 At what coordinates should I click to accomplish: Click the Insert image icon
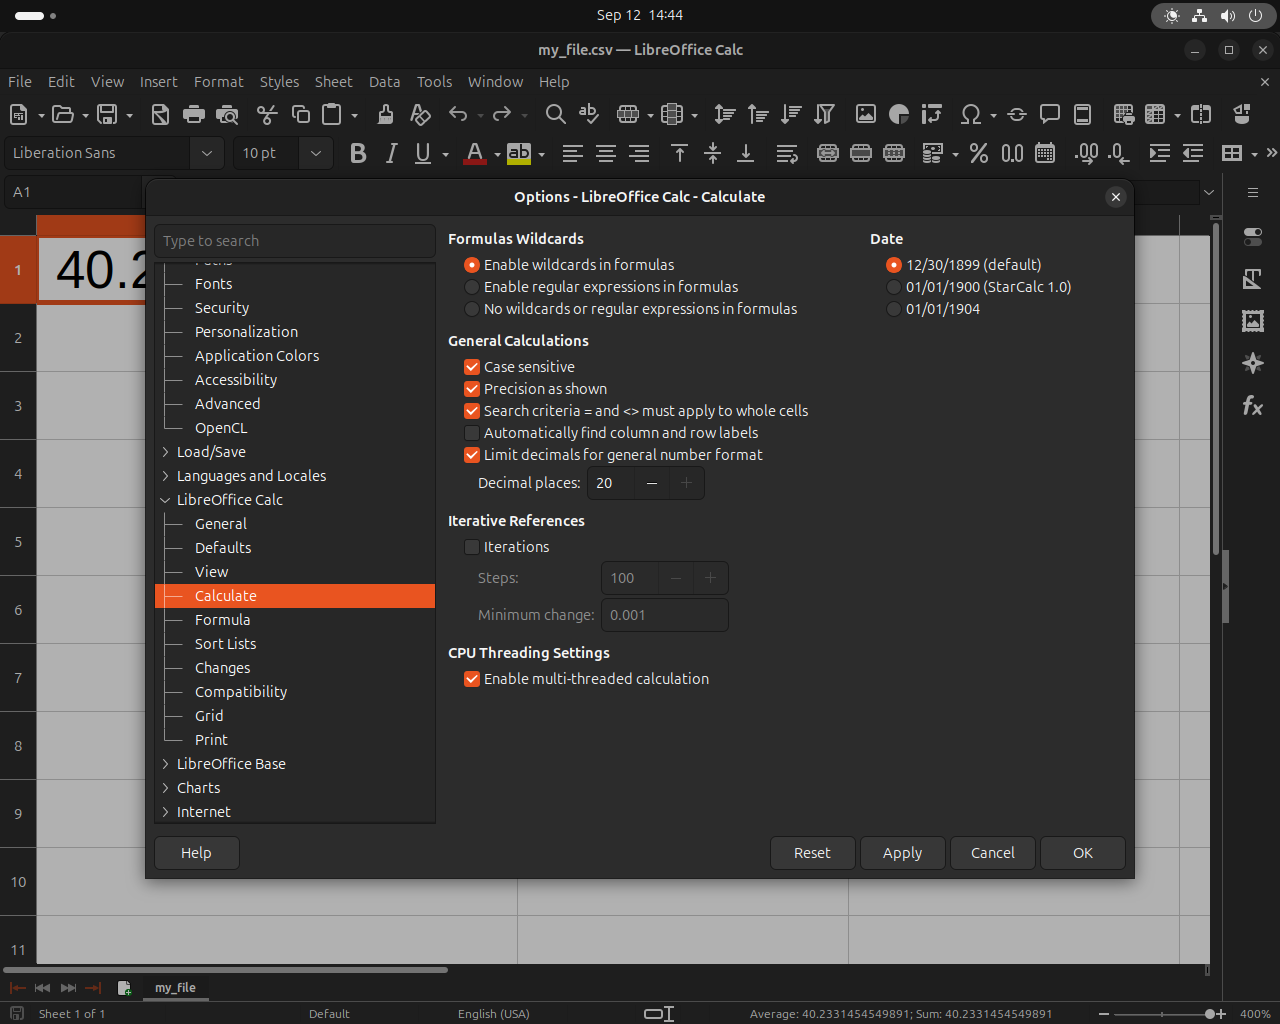point(866,114)
